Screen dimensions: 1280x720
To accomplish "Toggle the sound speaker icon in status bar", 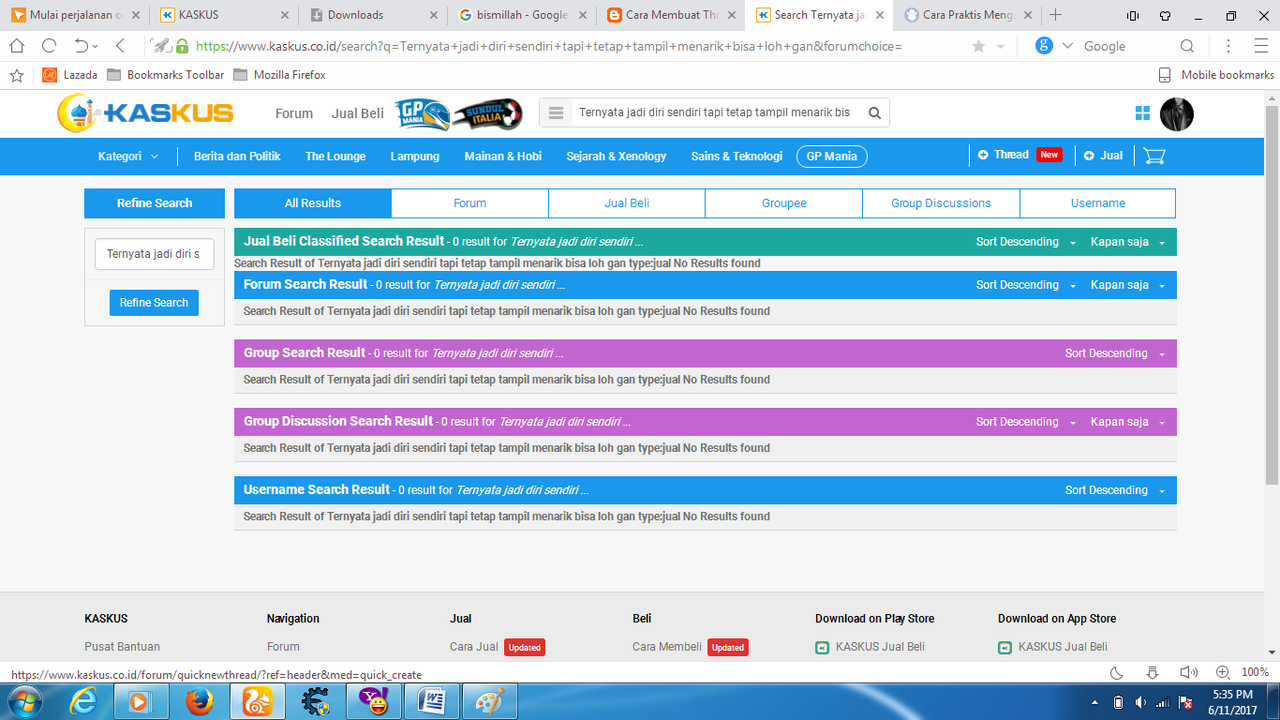I will pos(1188,673).
